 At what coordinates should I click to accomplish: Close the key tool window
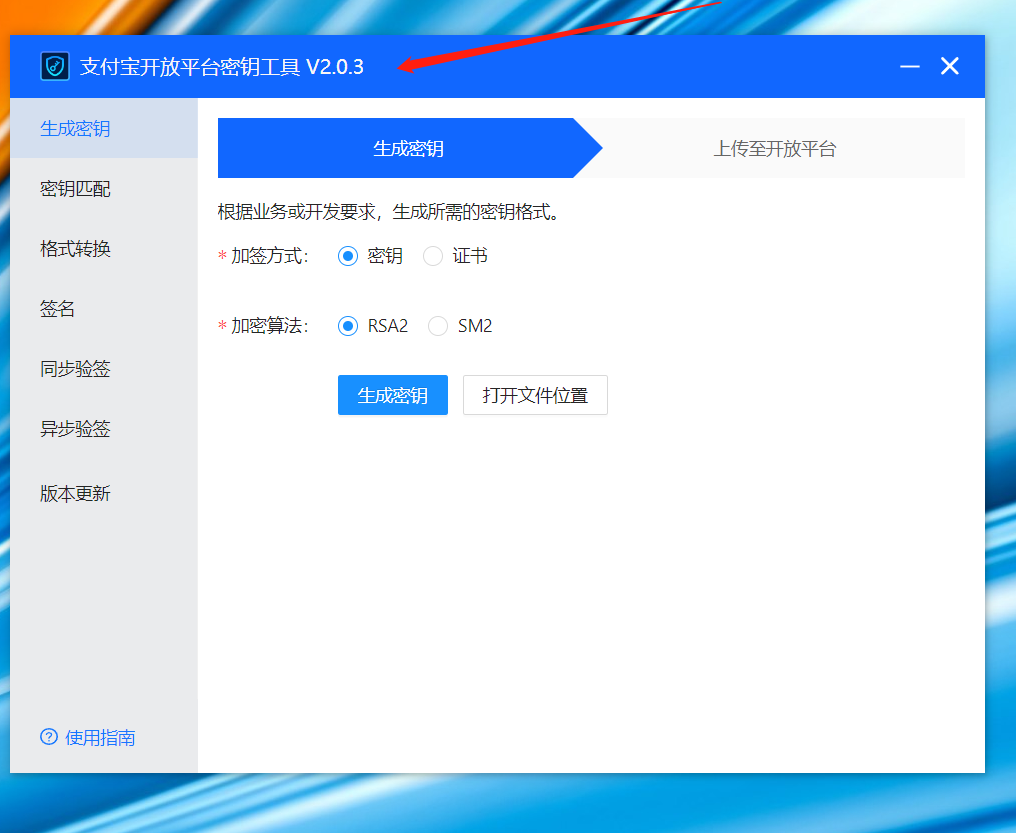pyautogui.click(x=950, y=66)
